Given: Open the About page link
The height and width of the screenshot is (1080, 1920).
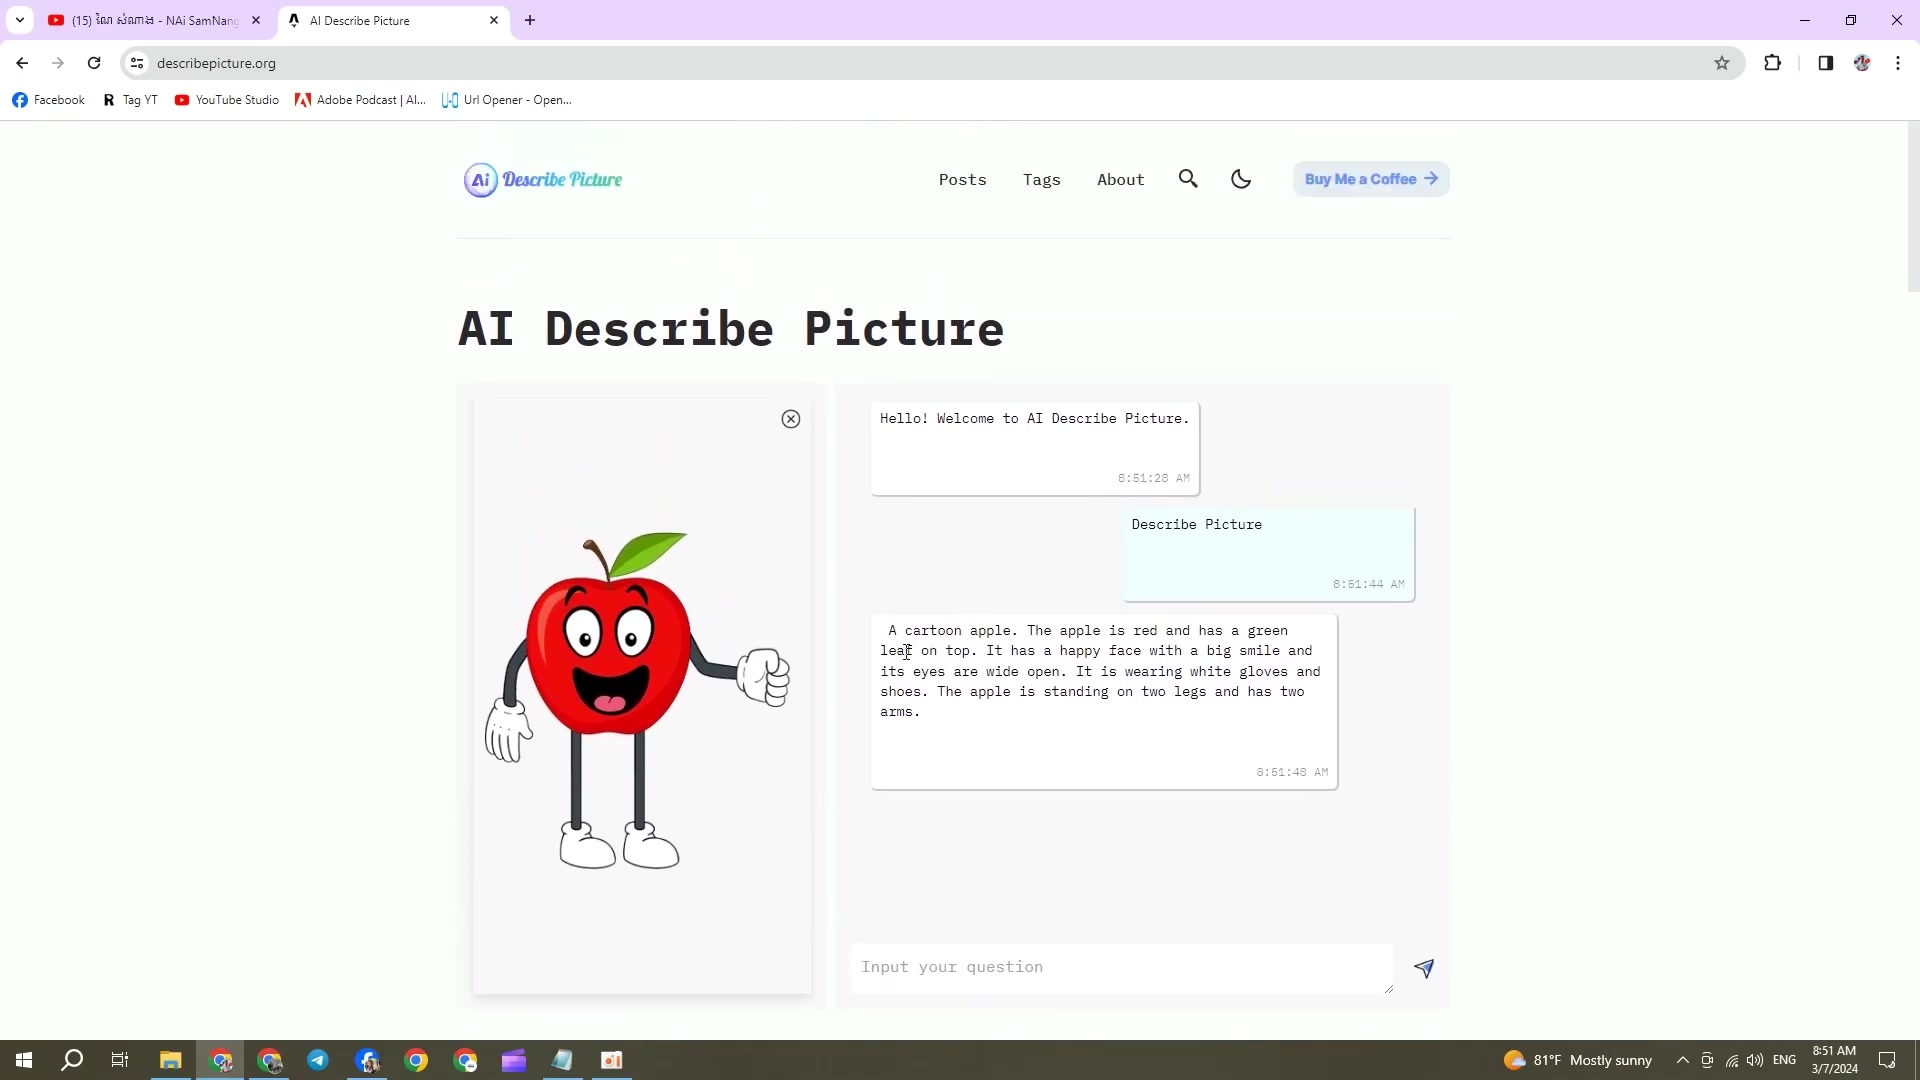Looking at the screenshot, I should (1120, 180).
